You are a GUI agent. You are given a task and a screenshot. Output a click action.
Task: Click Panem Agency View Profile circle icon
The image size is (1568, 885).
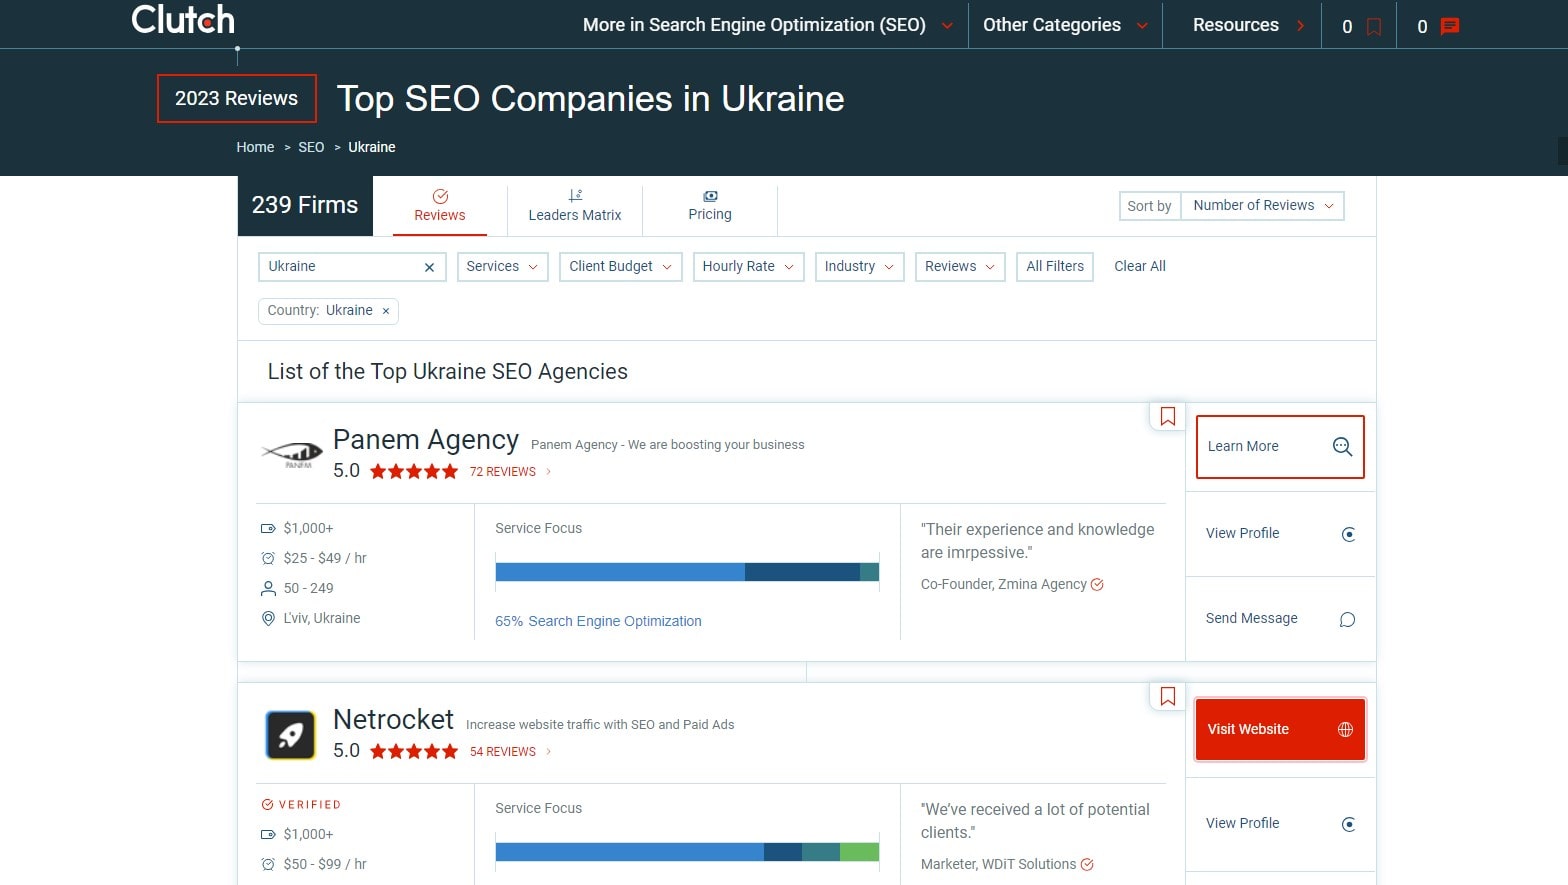(x=1348, y=534)
